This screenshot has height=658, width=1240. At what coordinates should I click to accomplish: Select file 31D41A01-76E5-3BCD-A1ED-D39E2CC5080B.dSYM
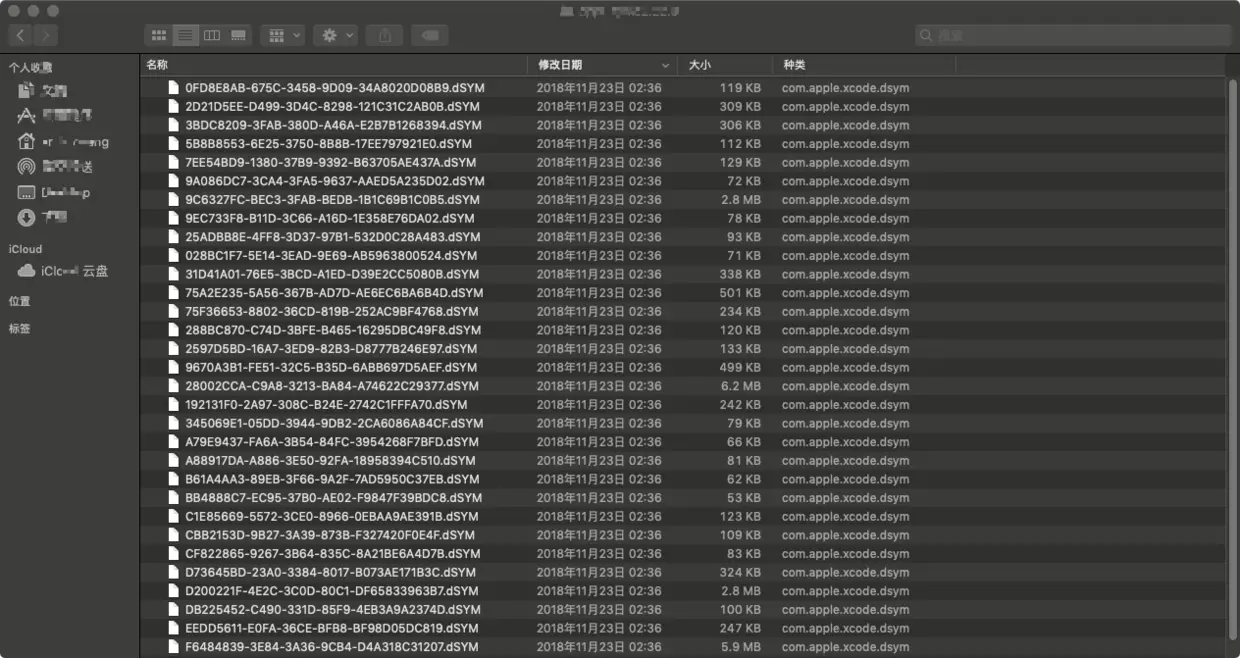click(x=332, y=274)
